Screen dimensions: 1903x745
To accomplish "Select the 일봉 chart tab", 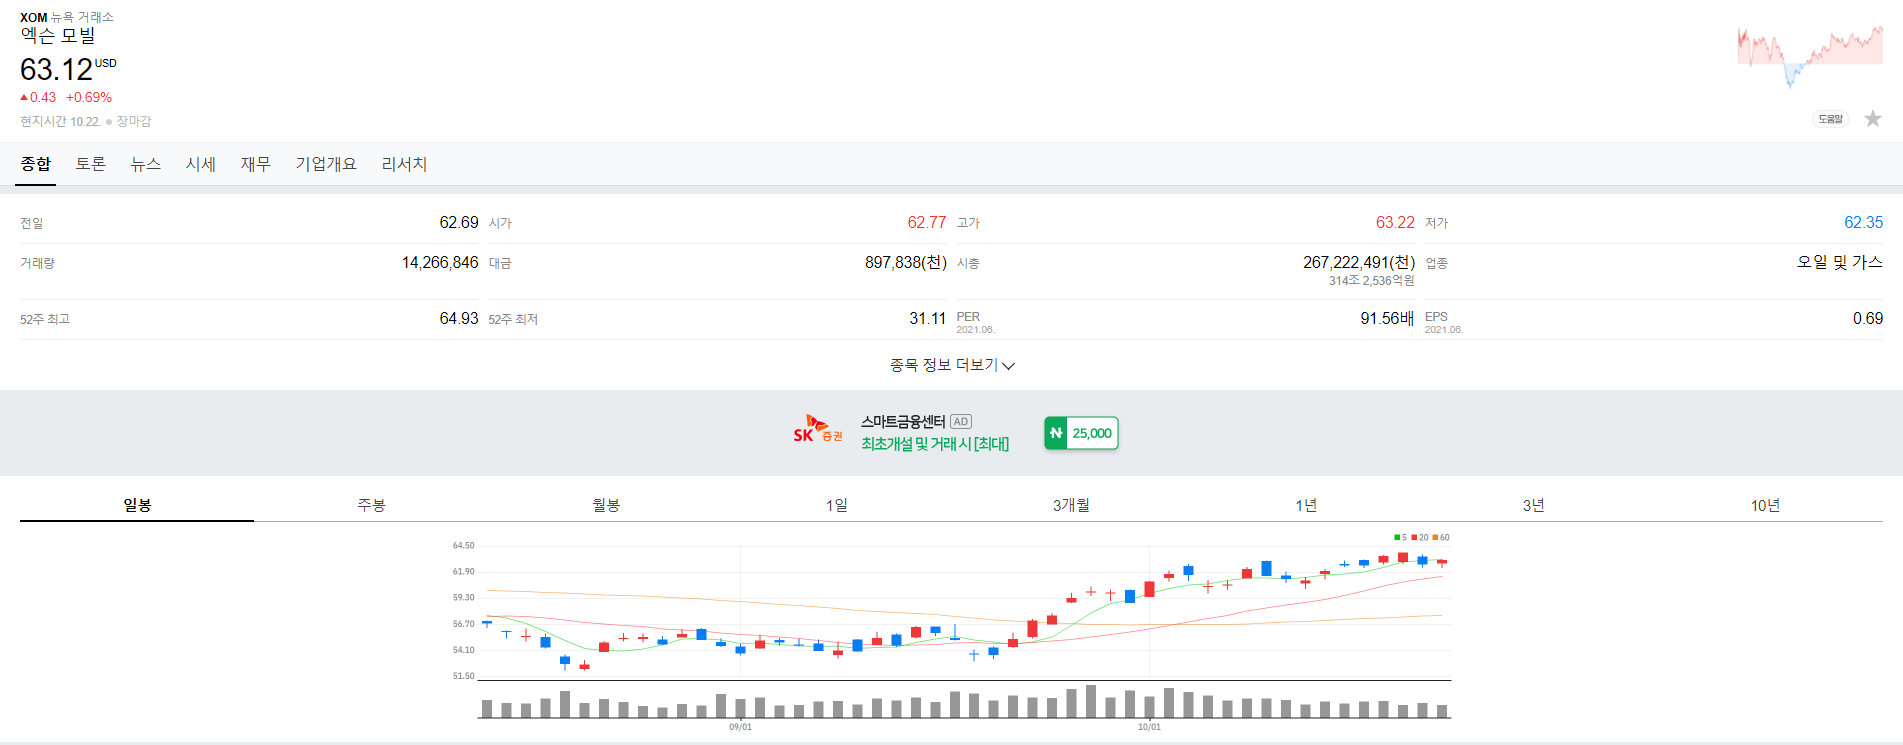I will (x=137, y=505).
